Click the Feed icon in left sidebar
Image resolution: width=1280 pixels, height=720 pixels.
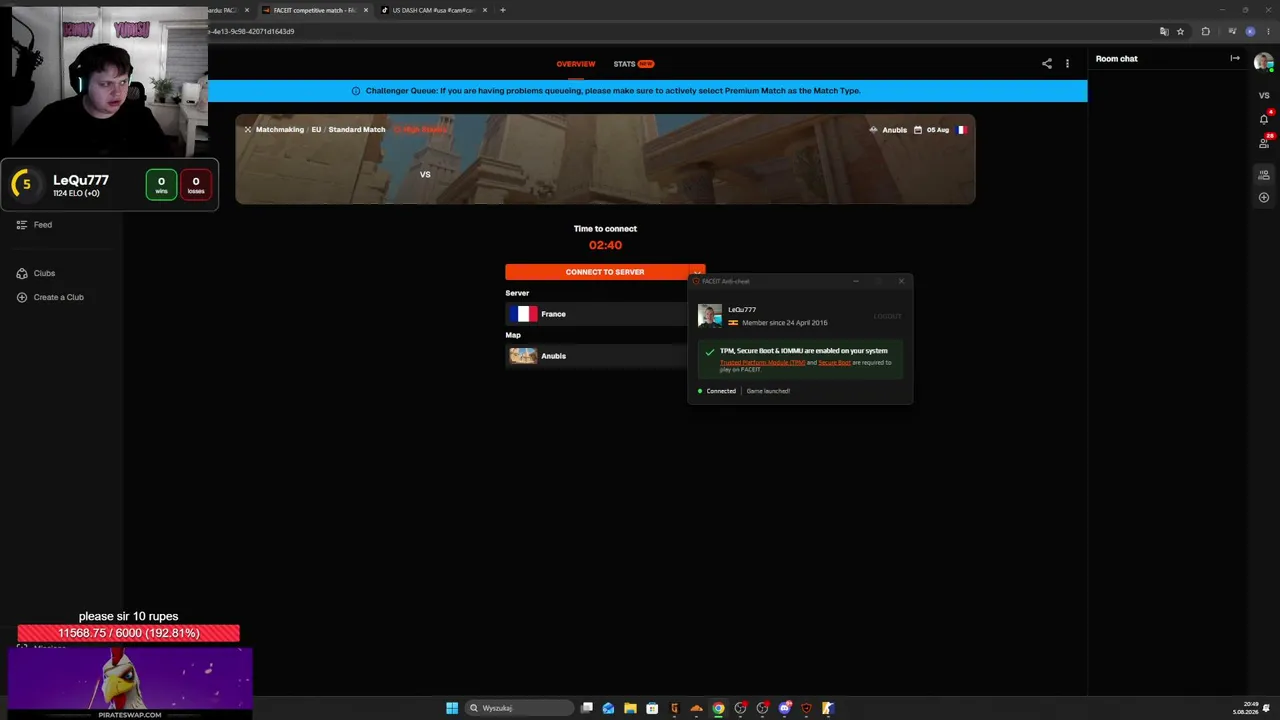tap(22, 225)
